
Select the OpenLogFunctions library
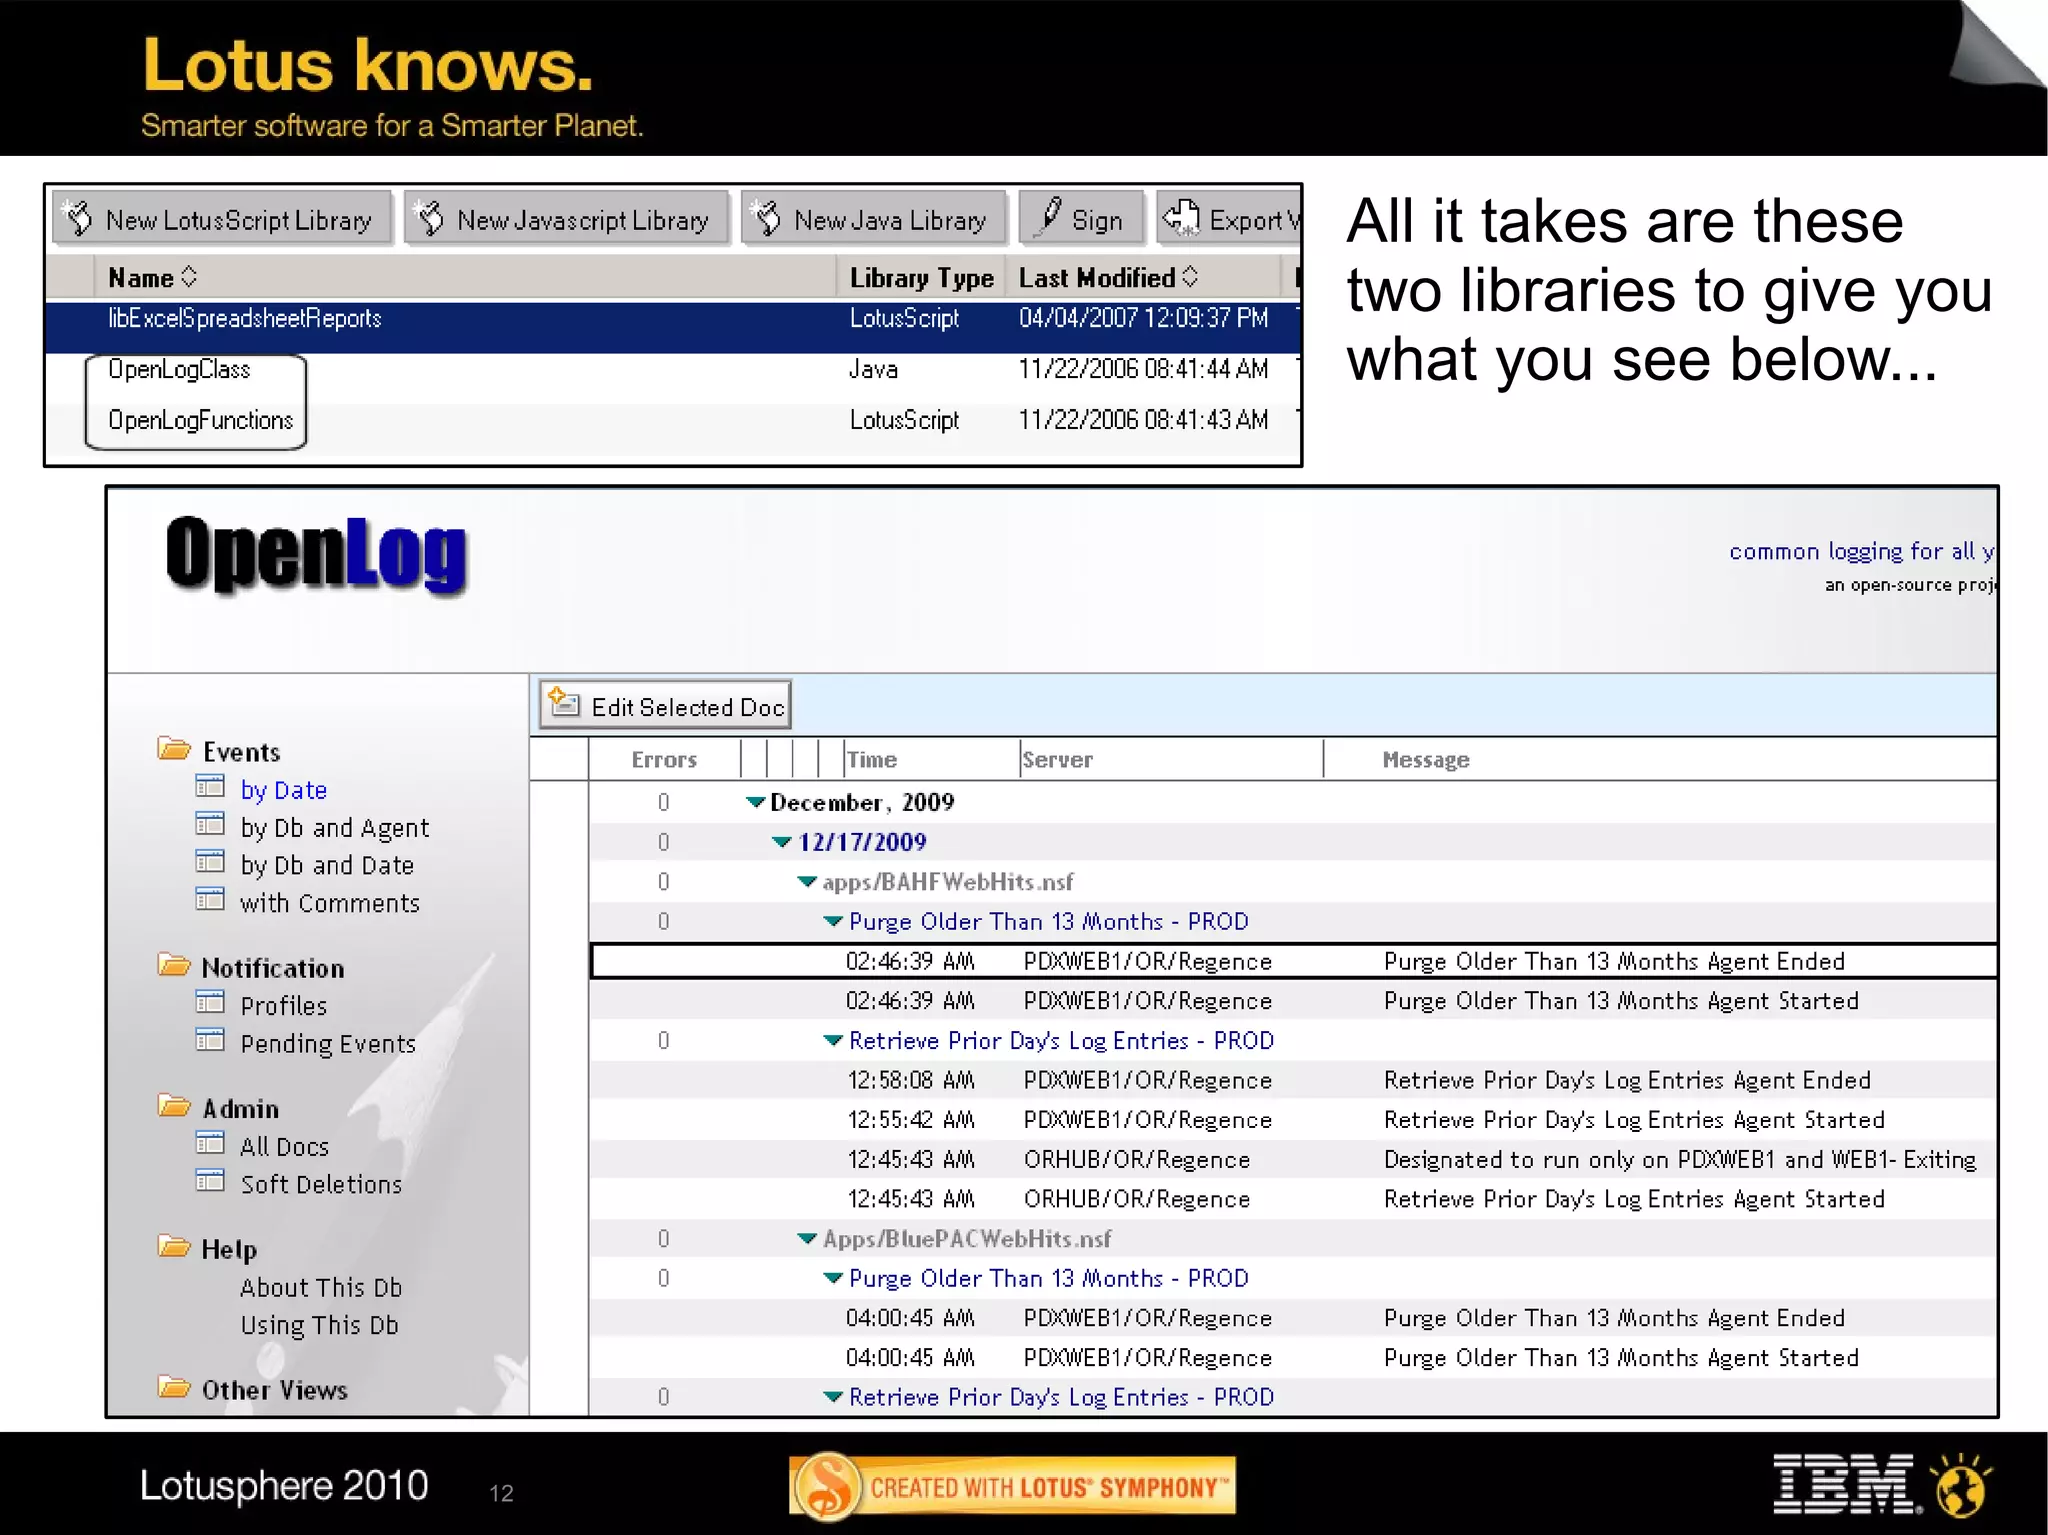(x=200, y=420)
